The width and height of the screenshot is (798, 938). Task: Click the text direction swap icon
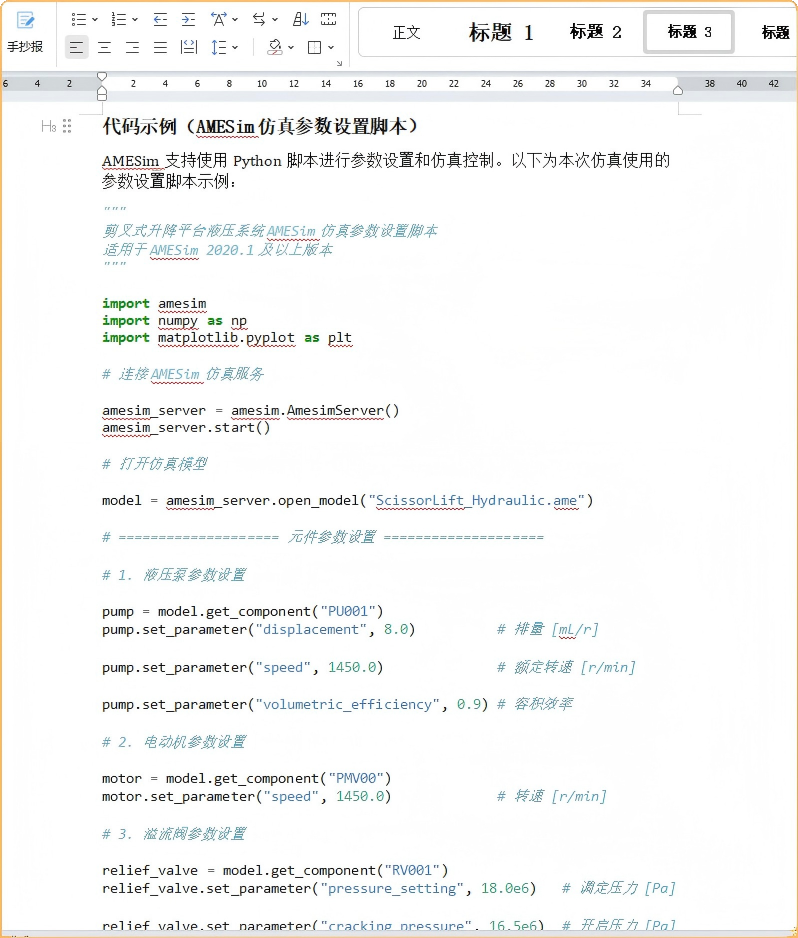[x=259, y=19]
